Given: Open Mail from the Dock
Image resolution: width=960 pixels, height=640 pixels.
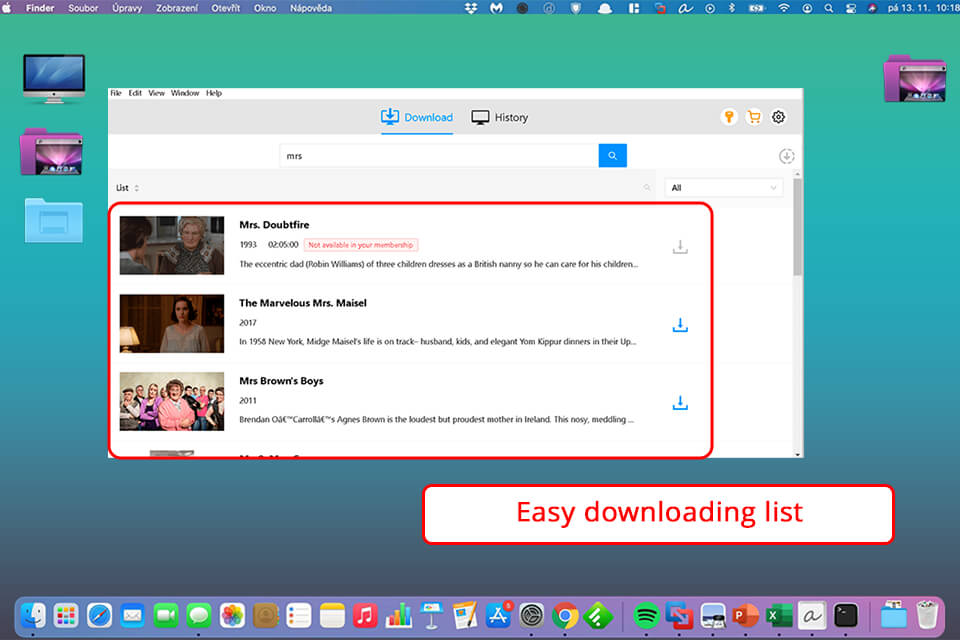Looking at the screenshot, I should coord(132,616).
